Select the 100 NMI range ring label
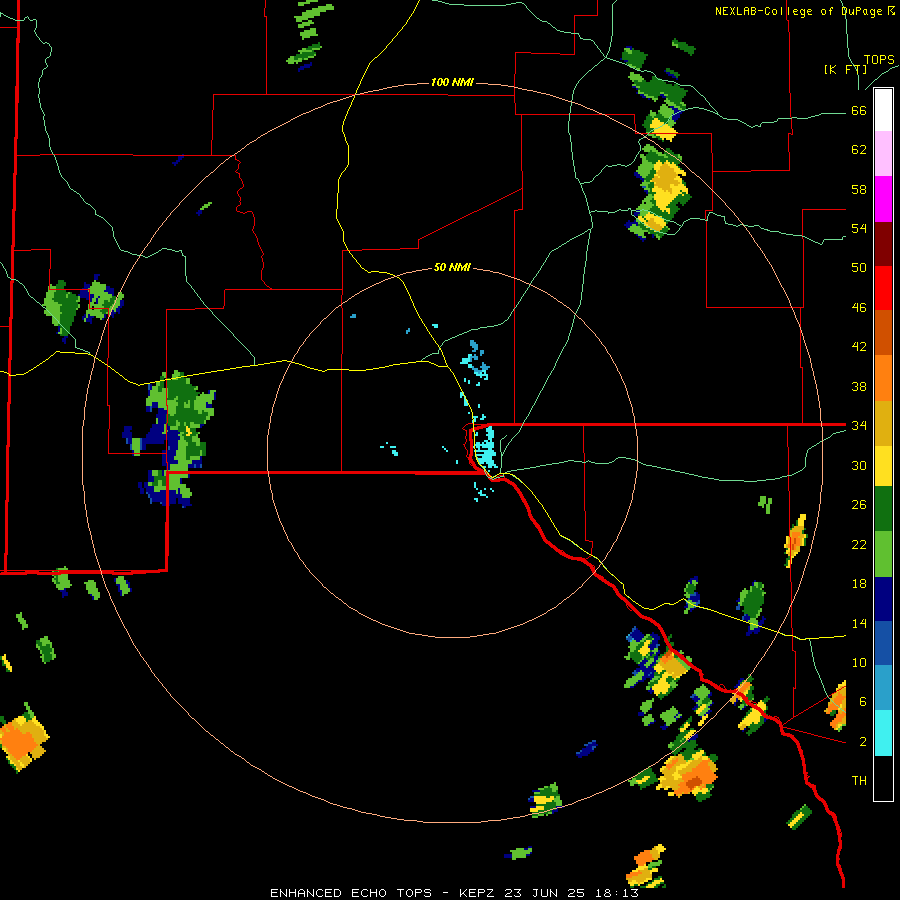This screenshot has width=900, height=900. 452,82
